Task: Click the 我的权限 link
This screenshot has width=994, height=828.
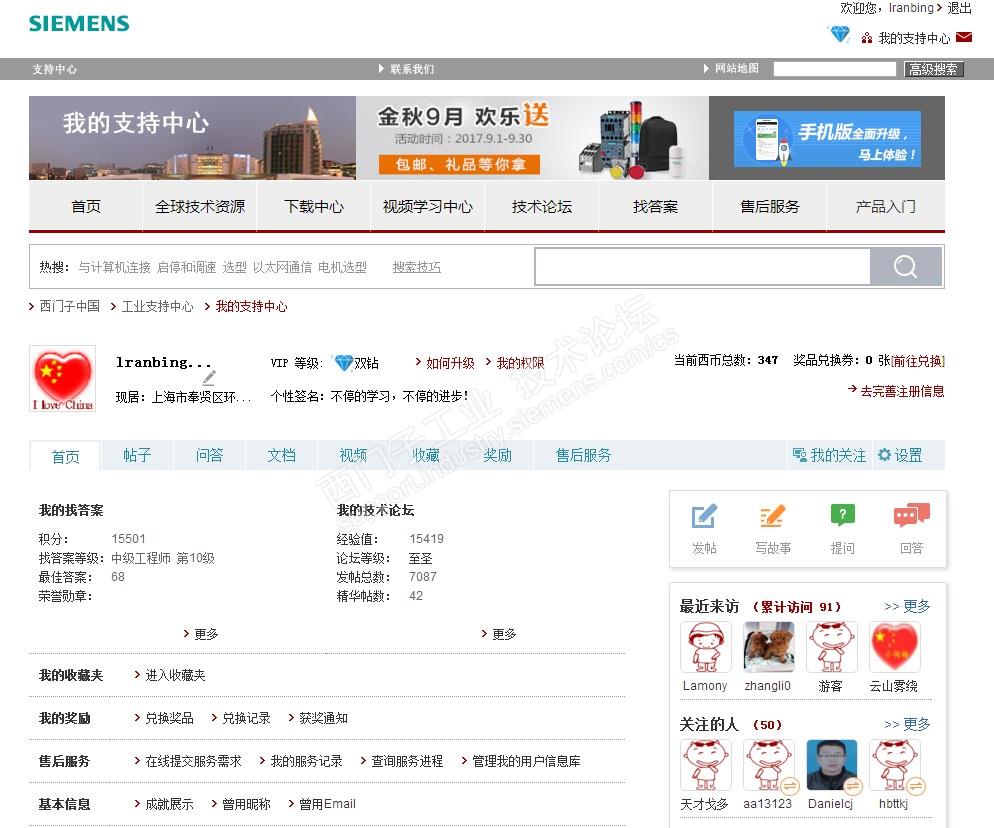Action: [x=520, y=363]
